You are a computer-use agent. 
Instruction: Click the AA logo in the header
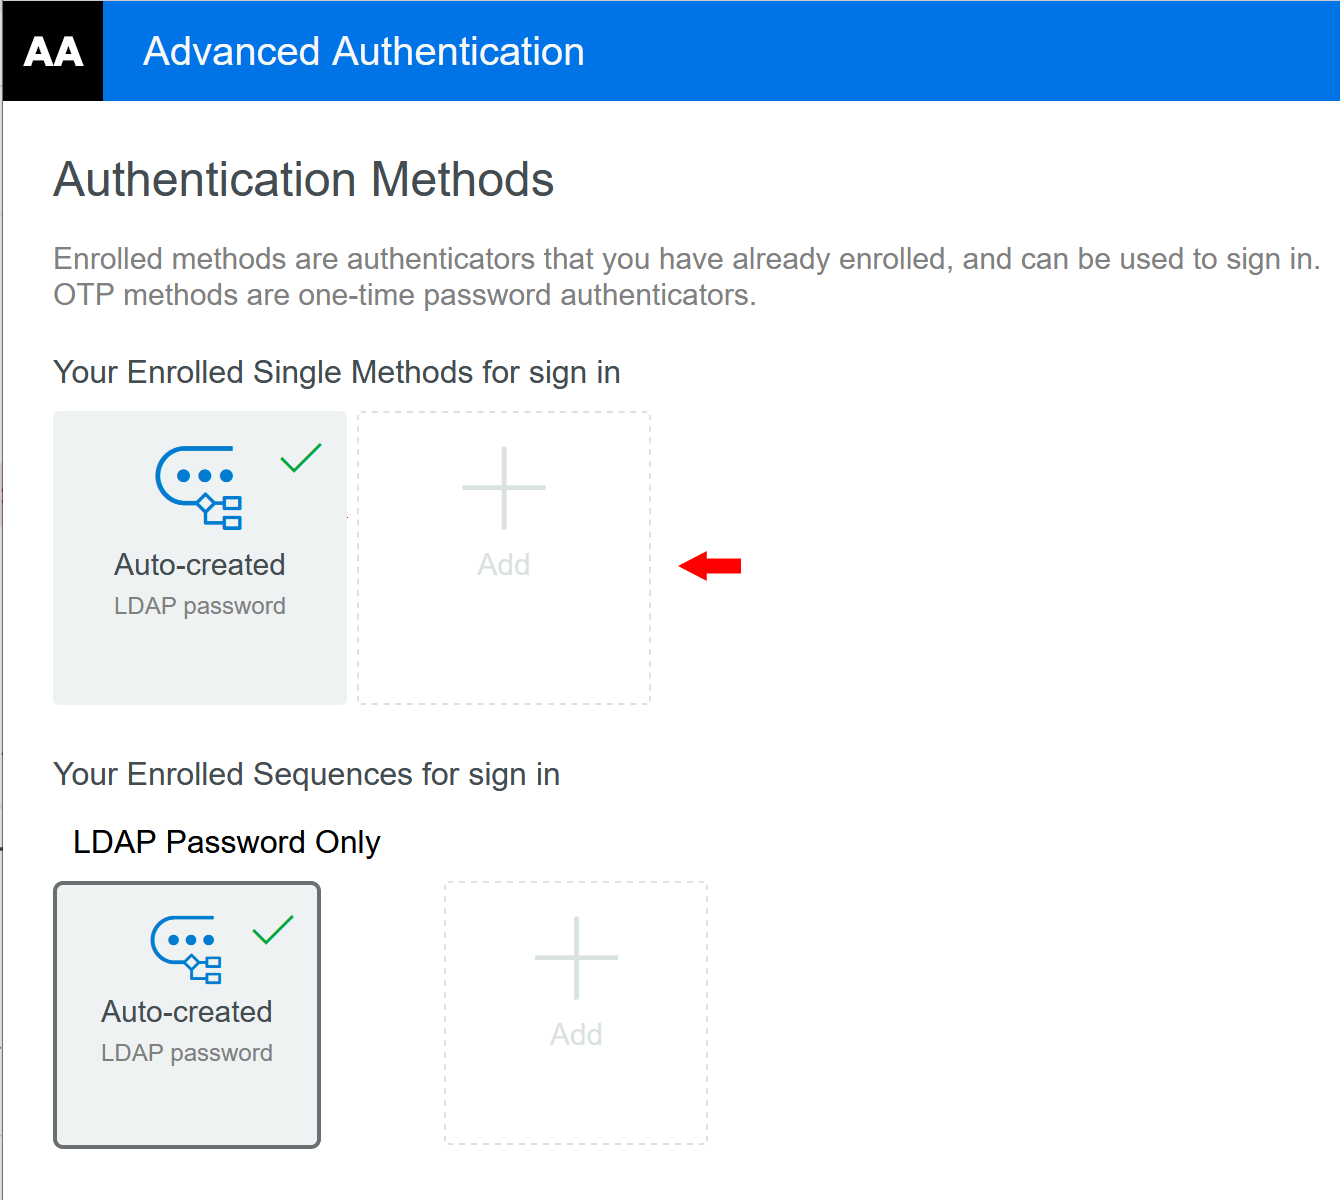coord(53,51)
